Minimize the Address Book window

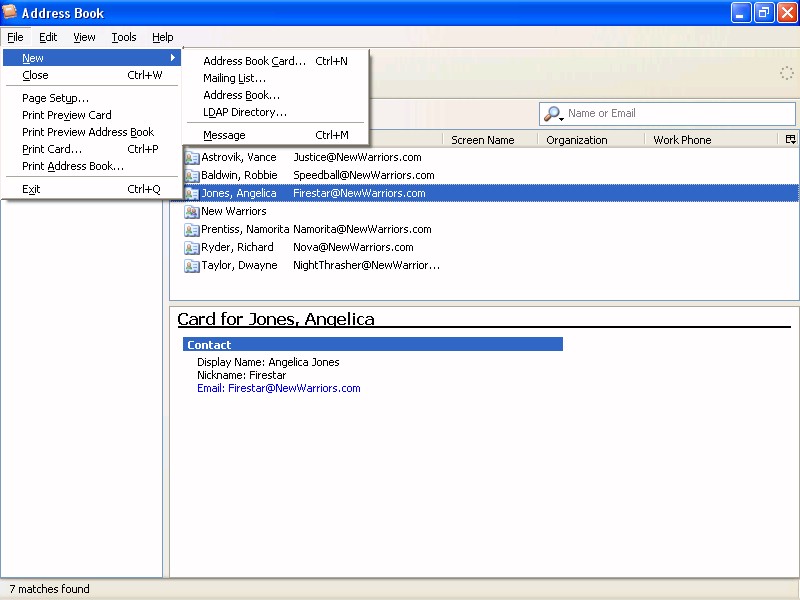[x=741, y=13]
